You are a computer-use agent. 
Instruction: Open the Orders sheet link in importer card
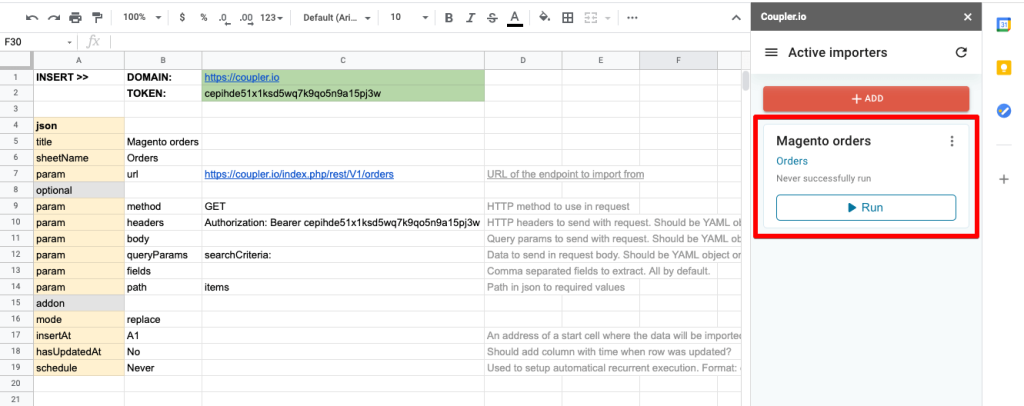(792, 161)
